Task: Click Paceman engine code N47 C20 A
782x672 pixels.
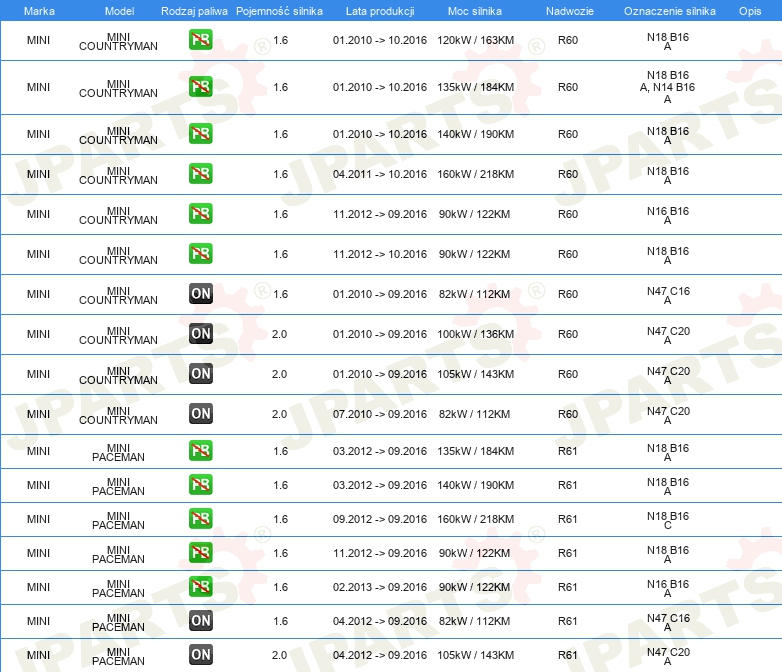Action: click(x=668, y=657)
